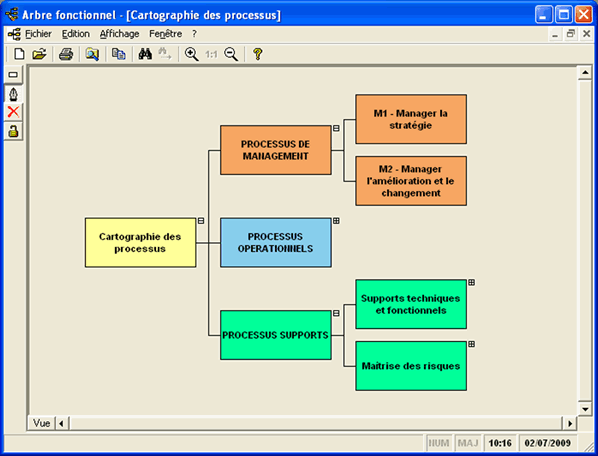Image resolution: width=598 pixels, height=456 pixels.
Task: Open a file with the folder icon
Action: [39, 54]
